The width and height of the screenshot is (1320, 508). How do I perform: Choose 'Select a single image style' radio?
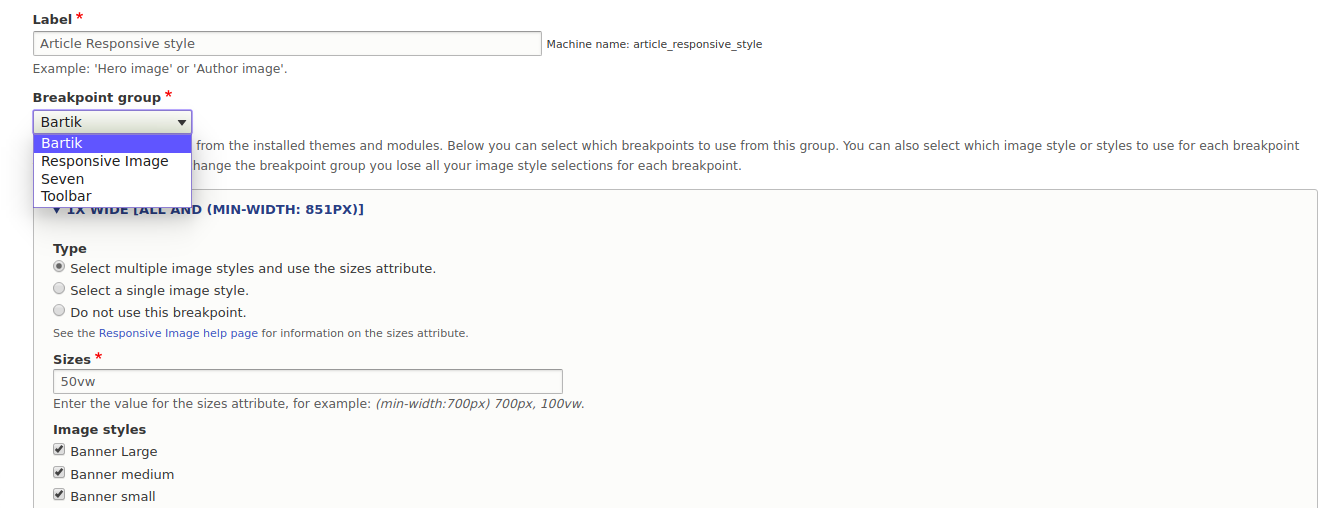pos(60,289)
